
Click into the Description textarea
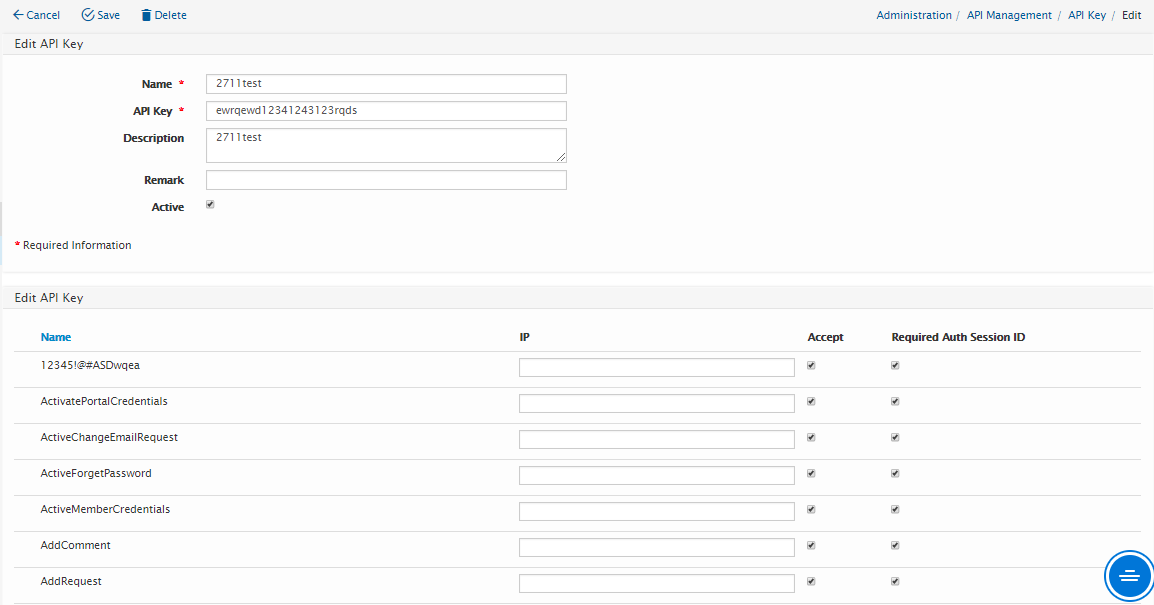[x=386, y=145]
